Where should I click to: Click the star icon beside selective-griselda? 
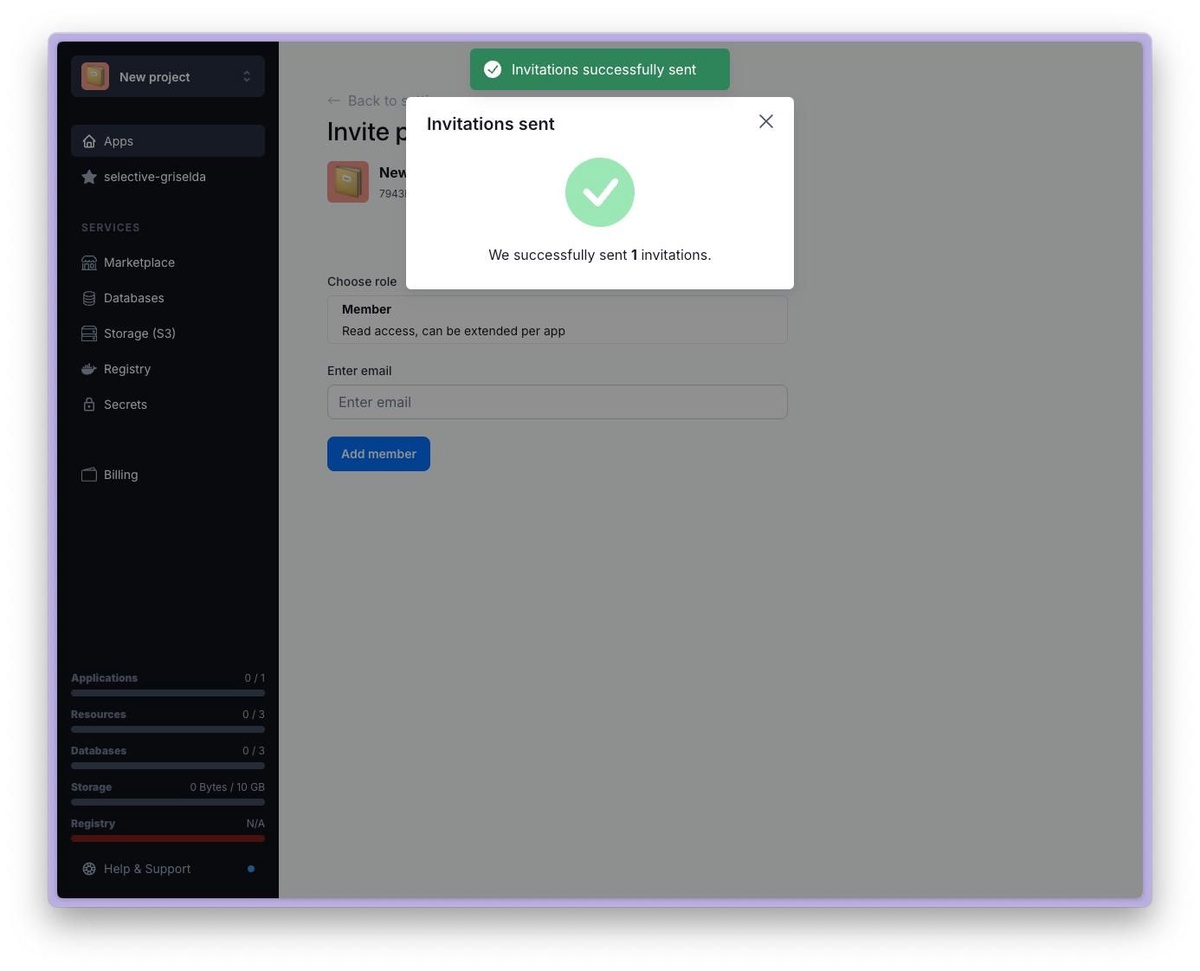click(89, 177)
